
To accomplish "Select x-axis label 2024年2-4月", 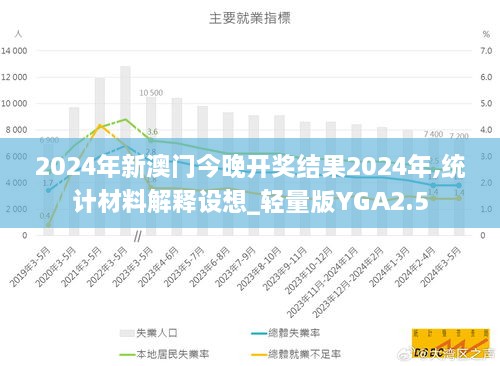I will [x=415, y=267].
